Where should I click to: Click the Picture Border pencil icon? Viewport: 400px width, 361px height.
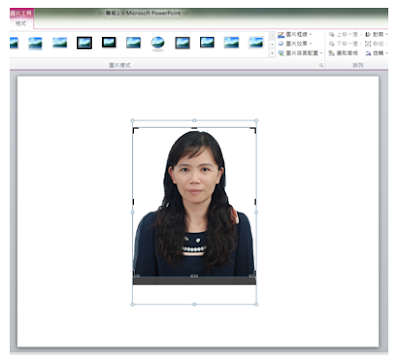(281, 35)
